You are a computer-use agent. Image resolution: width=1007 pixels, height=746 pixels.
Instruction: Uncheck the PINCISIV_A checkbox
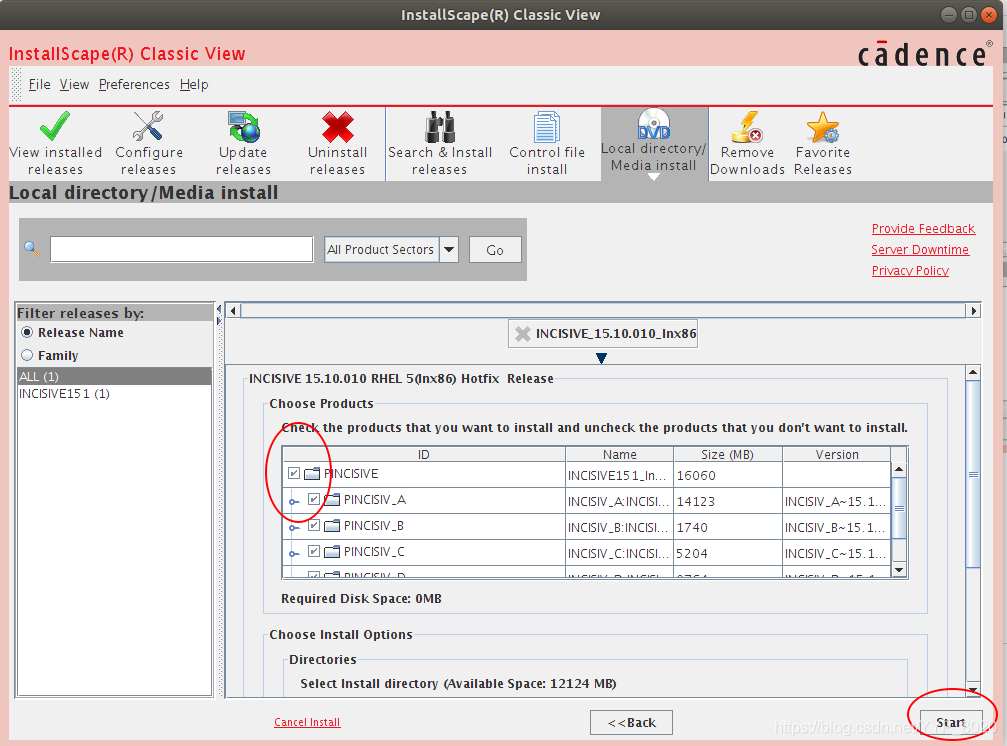(314, 499)
